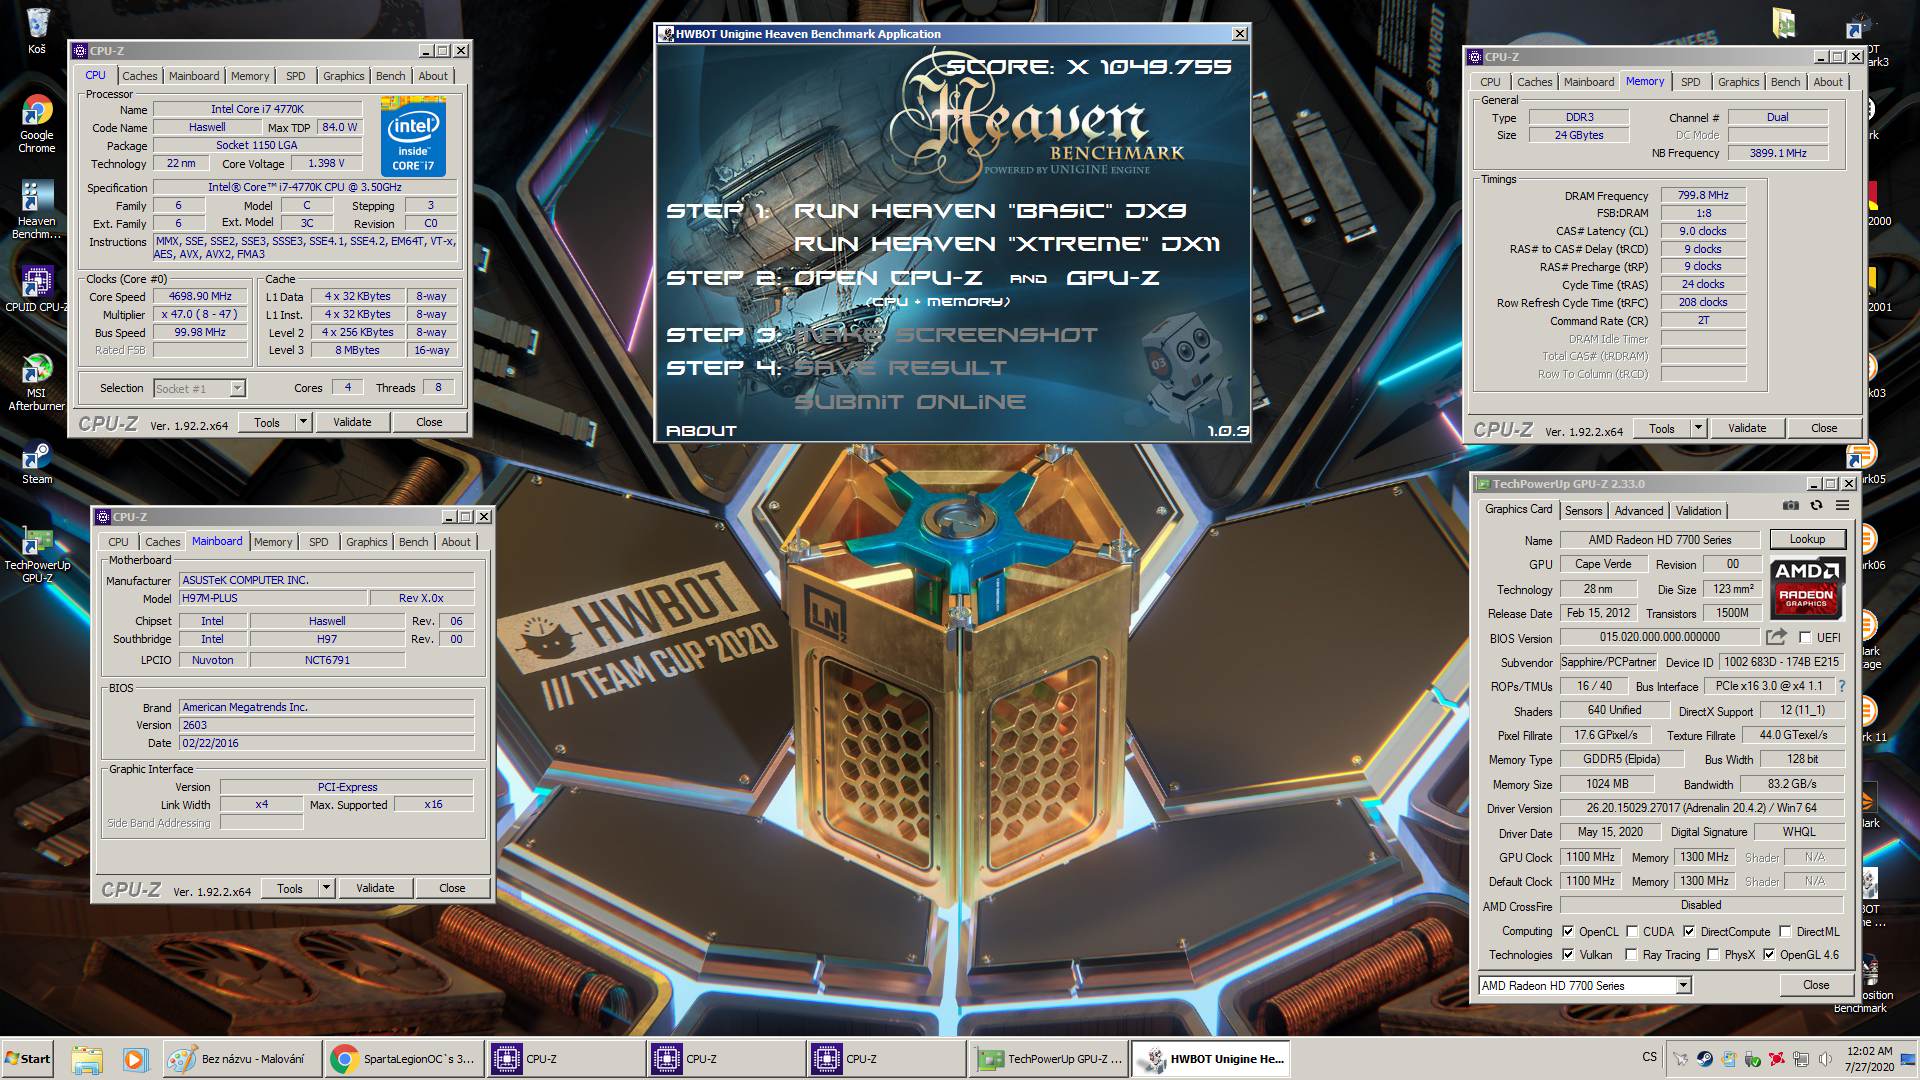The image size is (1920, 1080).
Task: Click the Lookup button in GPU-Z
Action: click(x=1807, y=539)
